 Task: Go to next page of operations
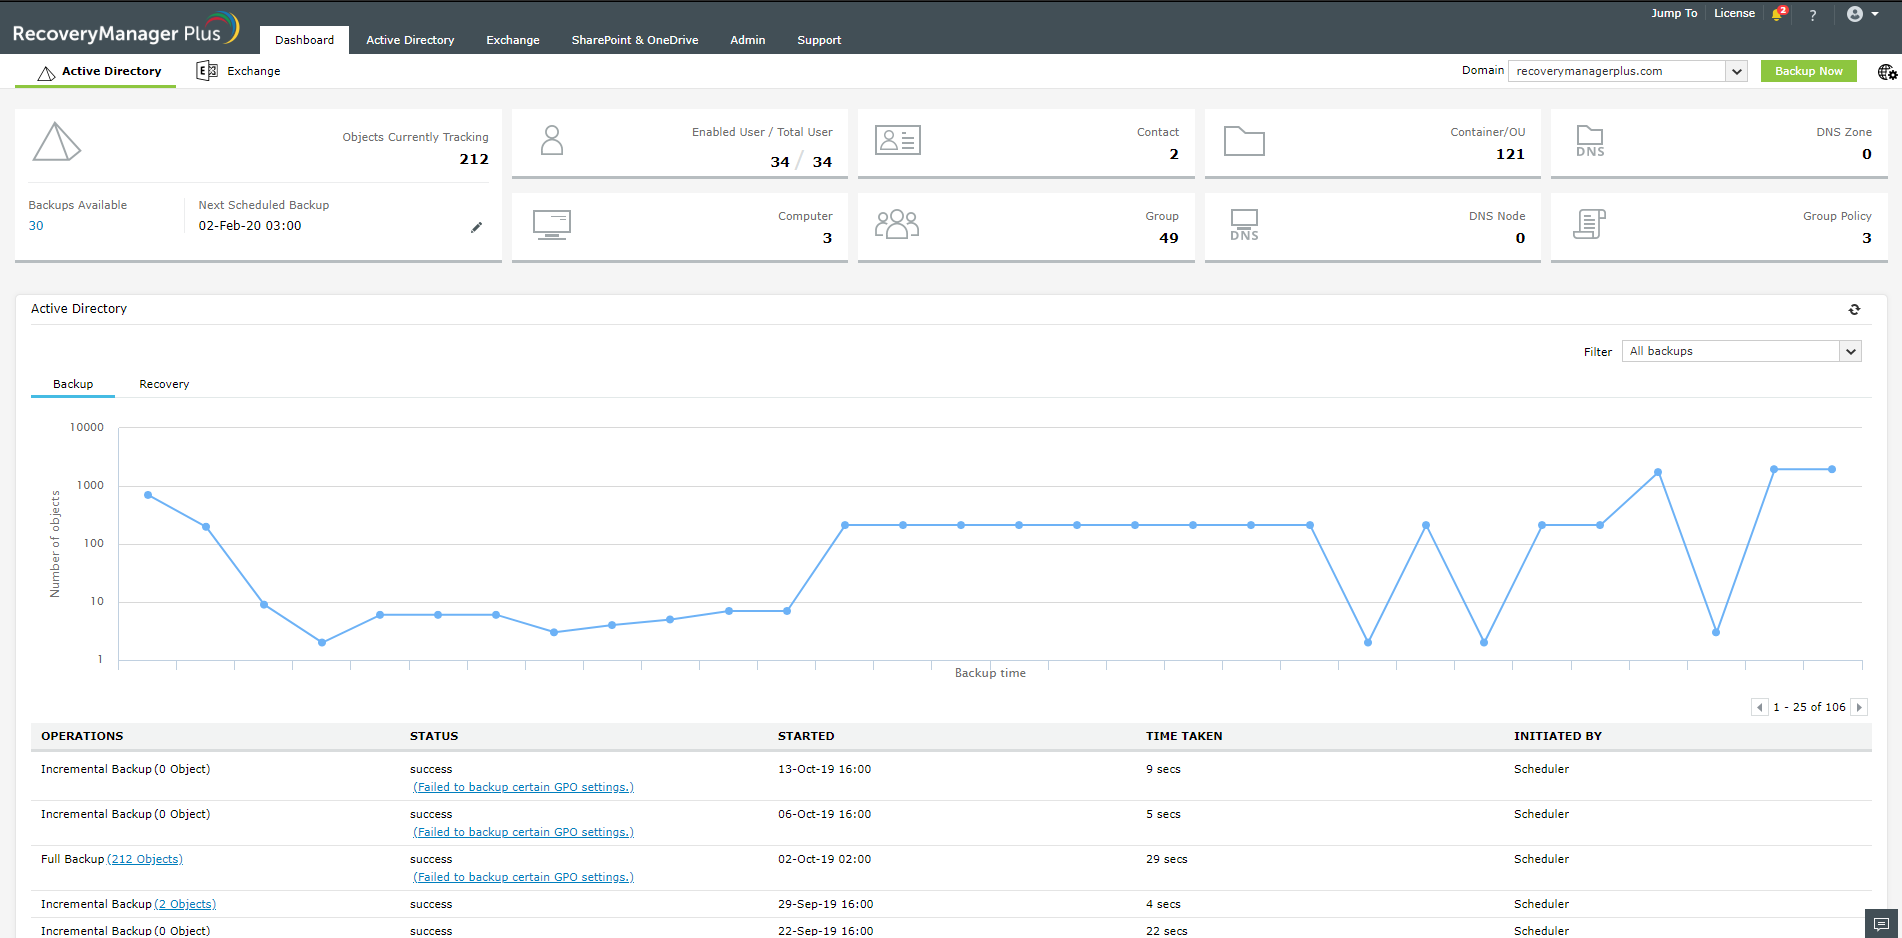point(1859,707)
